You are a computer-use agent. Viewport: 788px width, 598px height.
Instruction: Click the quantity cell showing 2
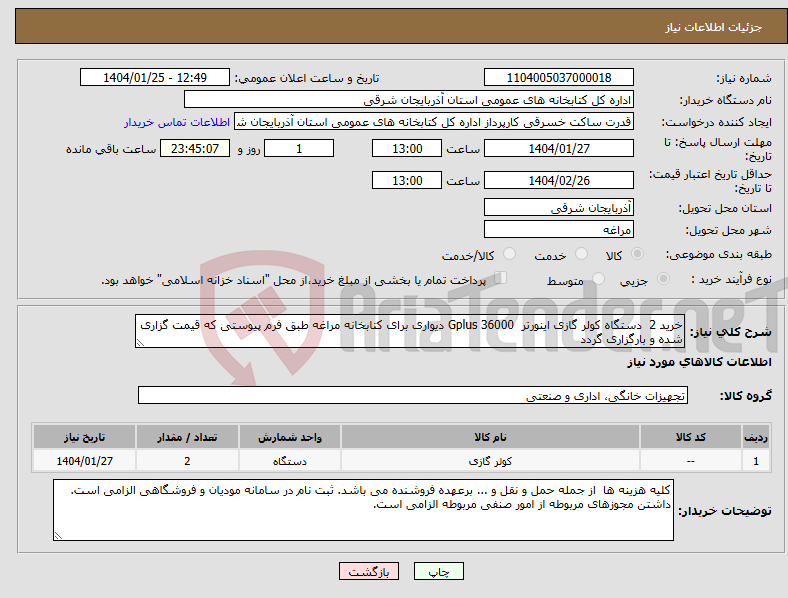point(187,460)
